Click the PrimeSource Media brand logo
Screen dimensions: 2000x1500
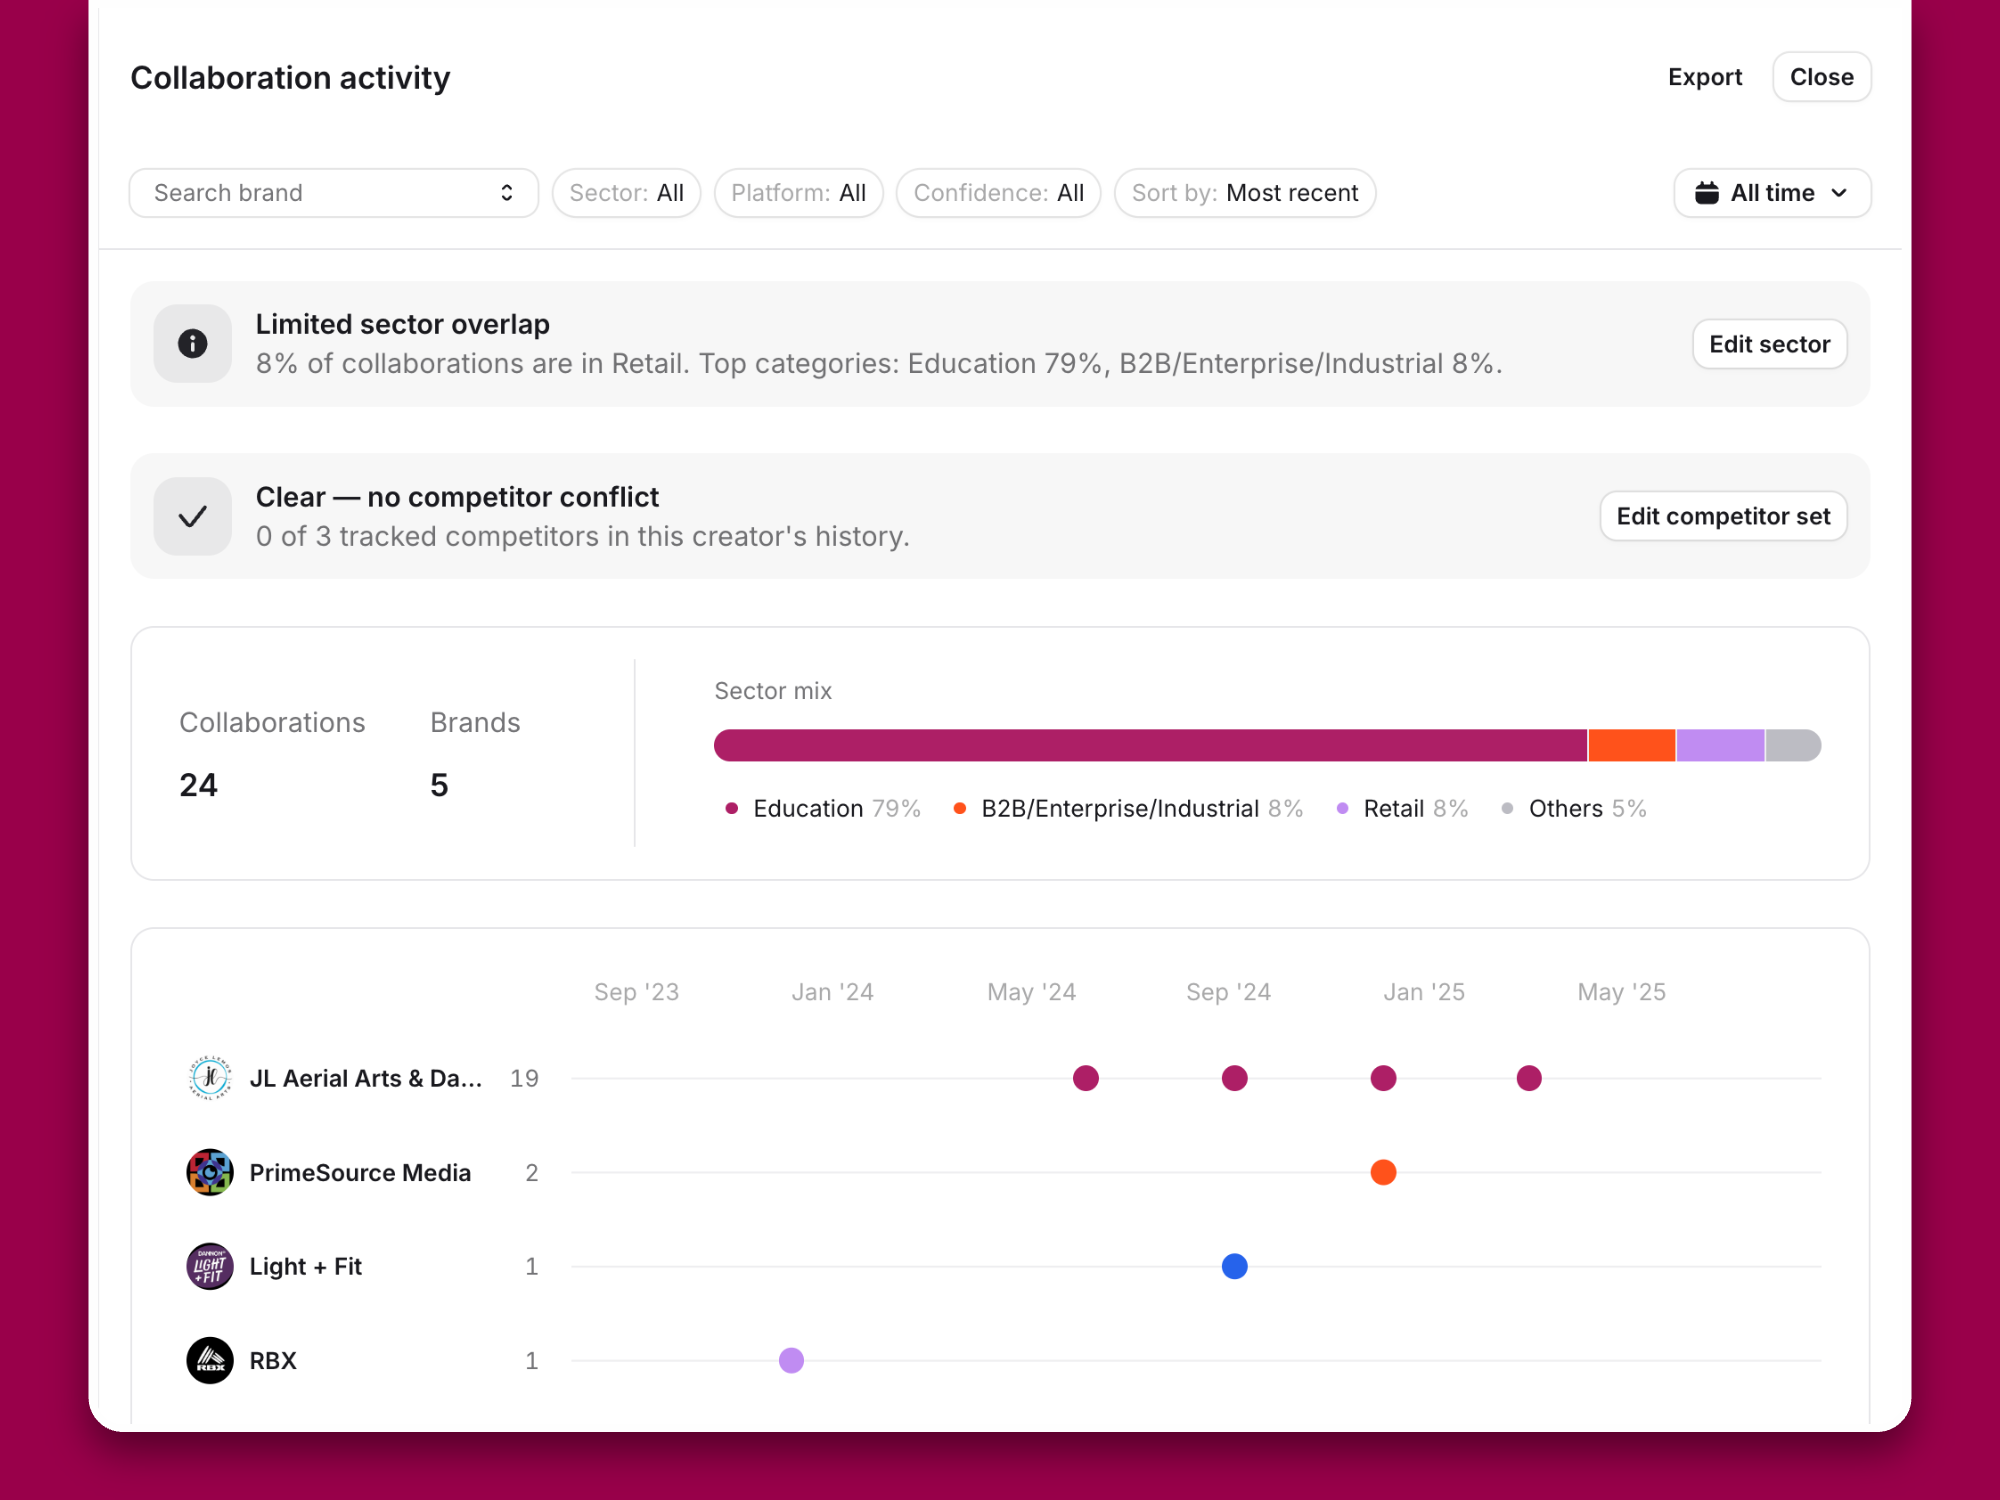(x=210, y=1172)
